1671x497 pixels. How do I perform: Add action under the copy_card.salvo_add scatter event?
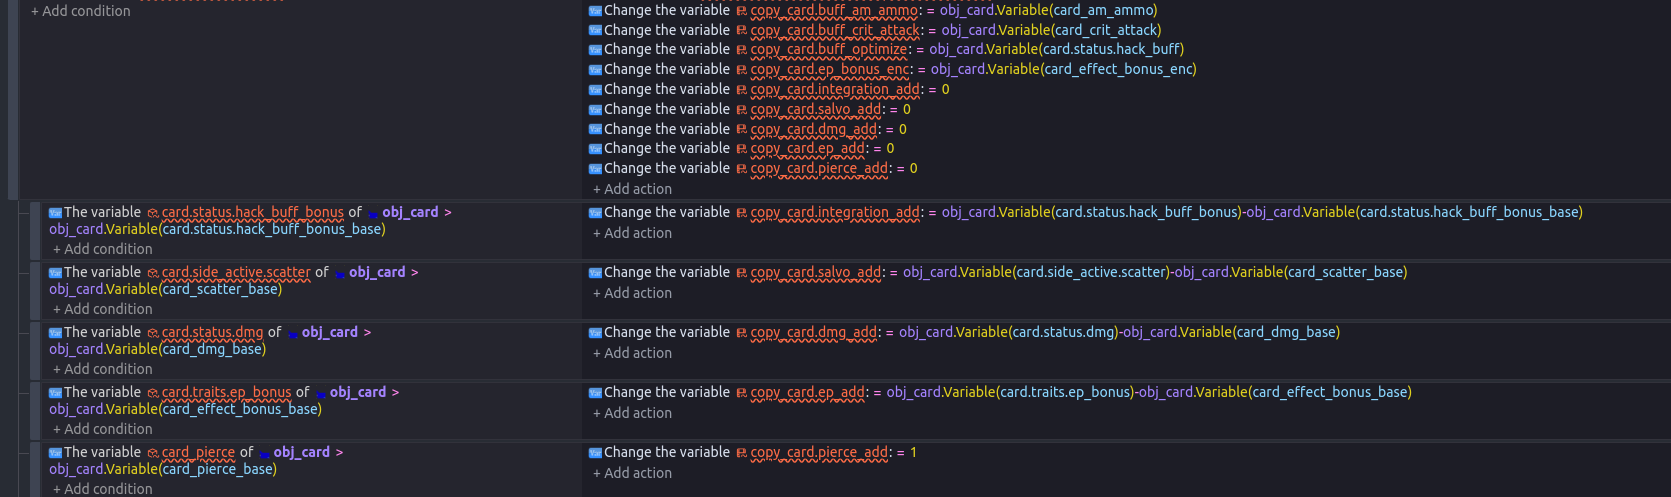tap(632, 293)
